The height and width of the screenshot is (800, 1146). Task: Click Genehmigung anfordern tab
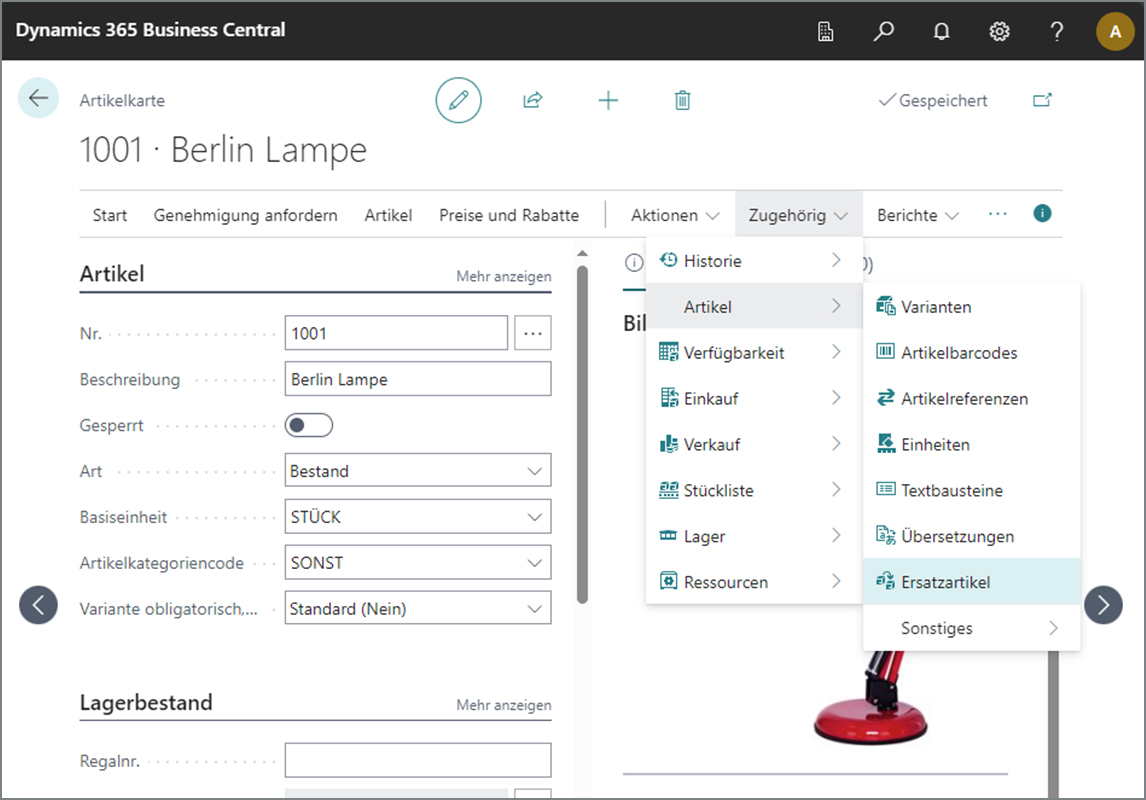point(246,216)
